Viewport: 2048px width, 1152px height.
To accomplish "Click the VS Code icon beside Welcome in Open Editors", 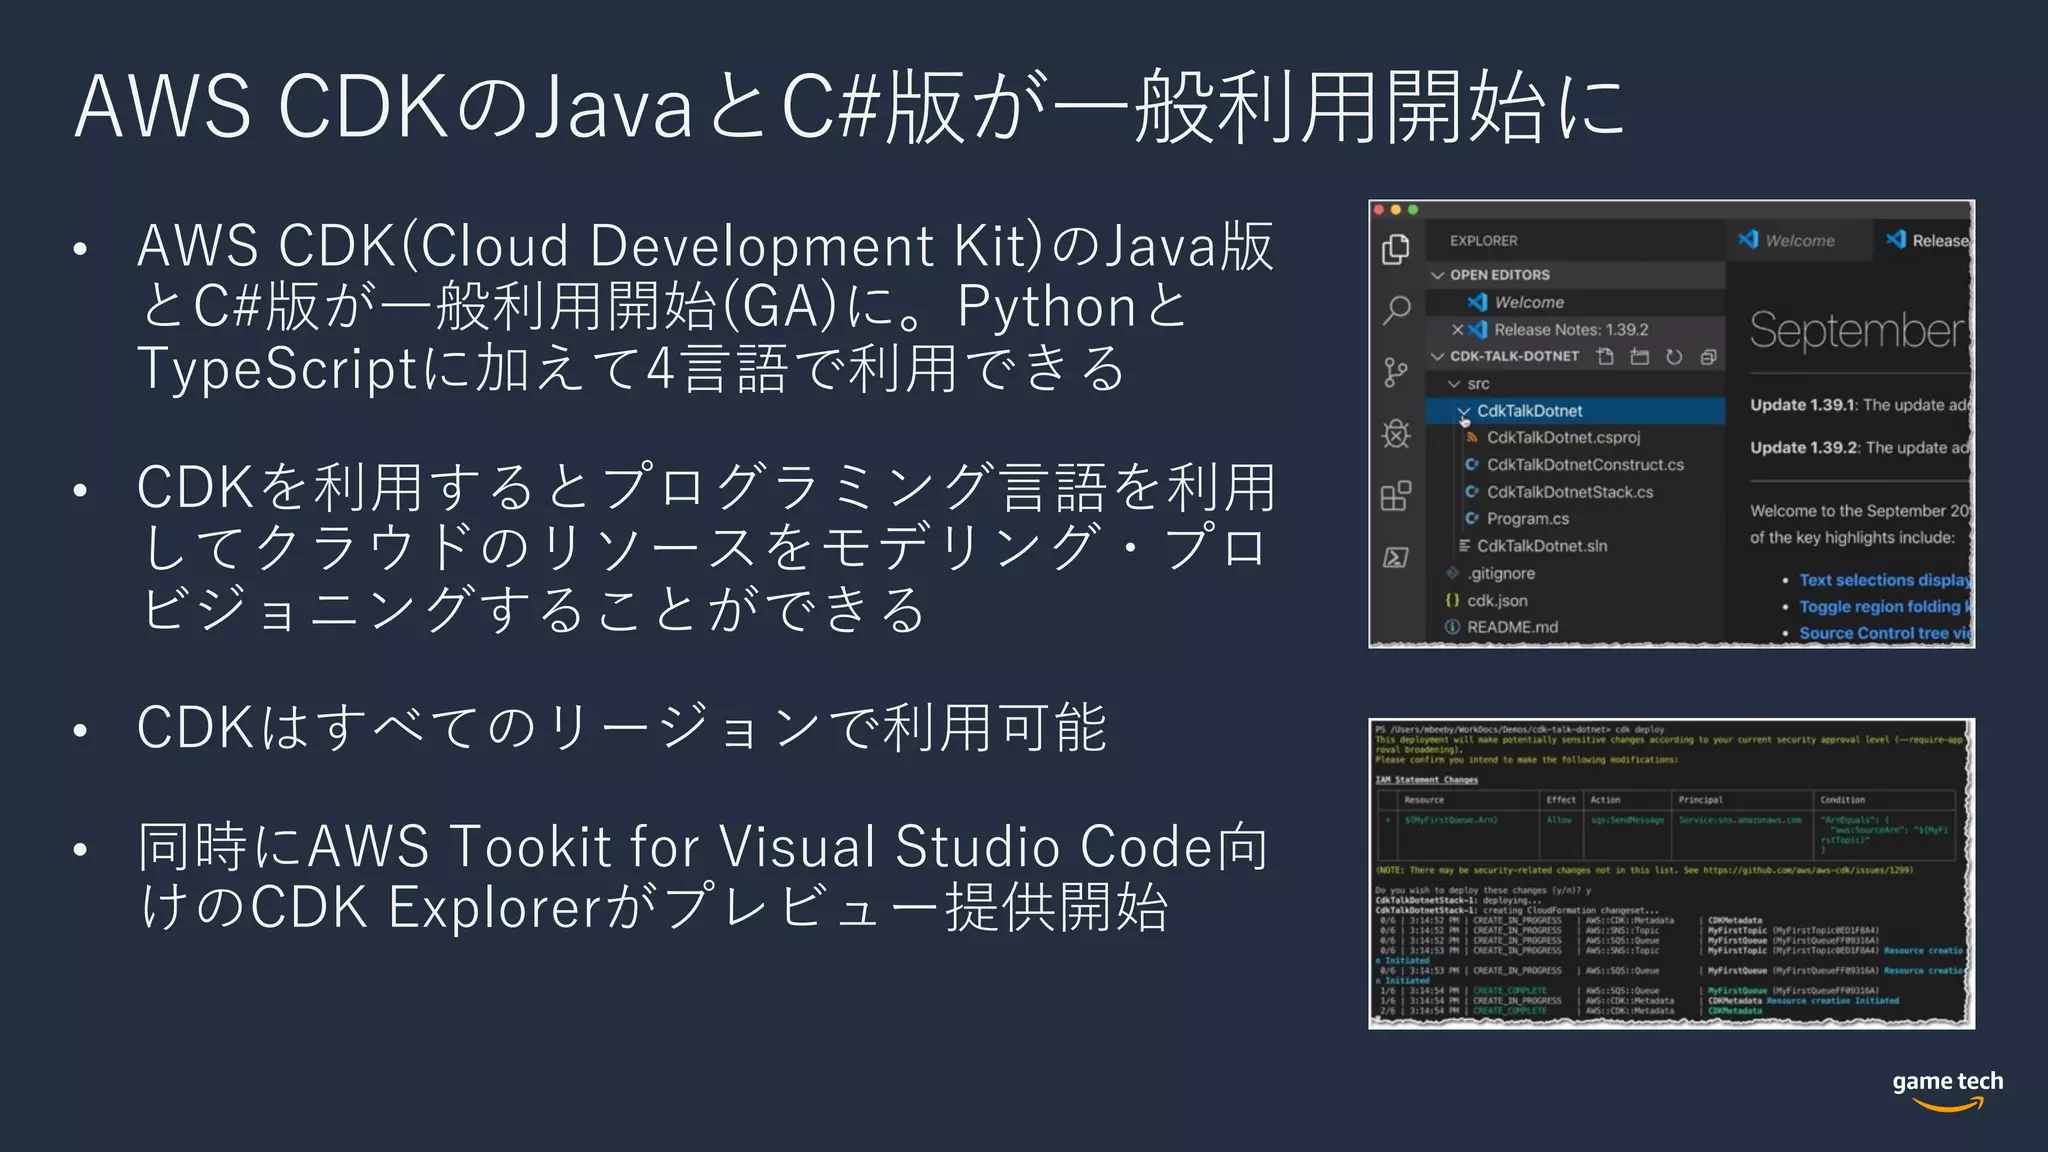I will 1477,302.
